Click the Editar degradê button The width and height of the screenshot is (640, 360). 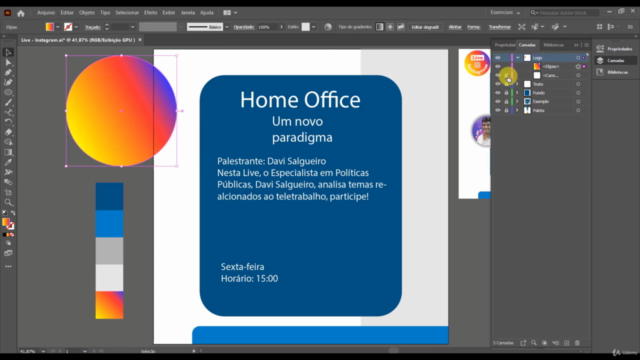click(x=425, y=27)
